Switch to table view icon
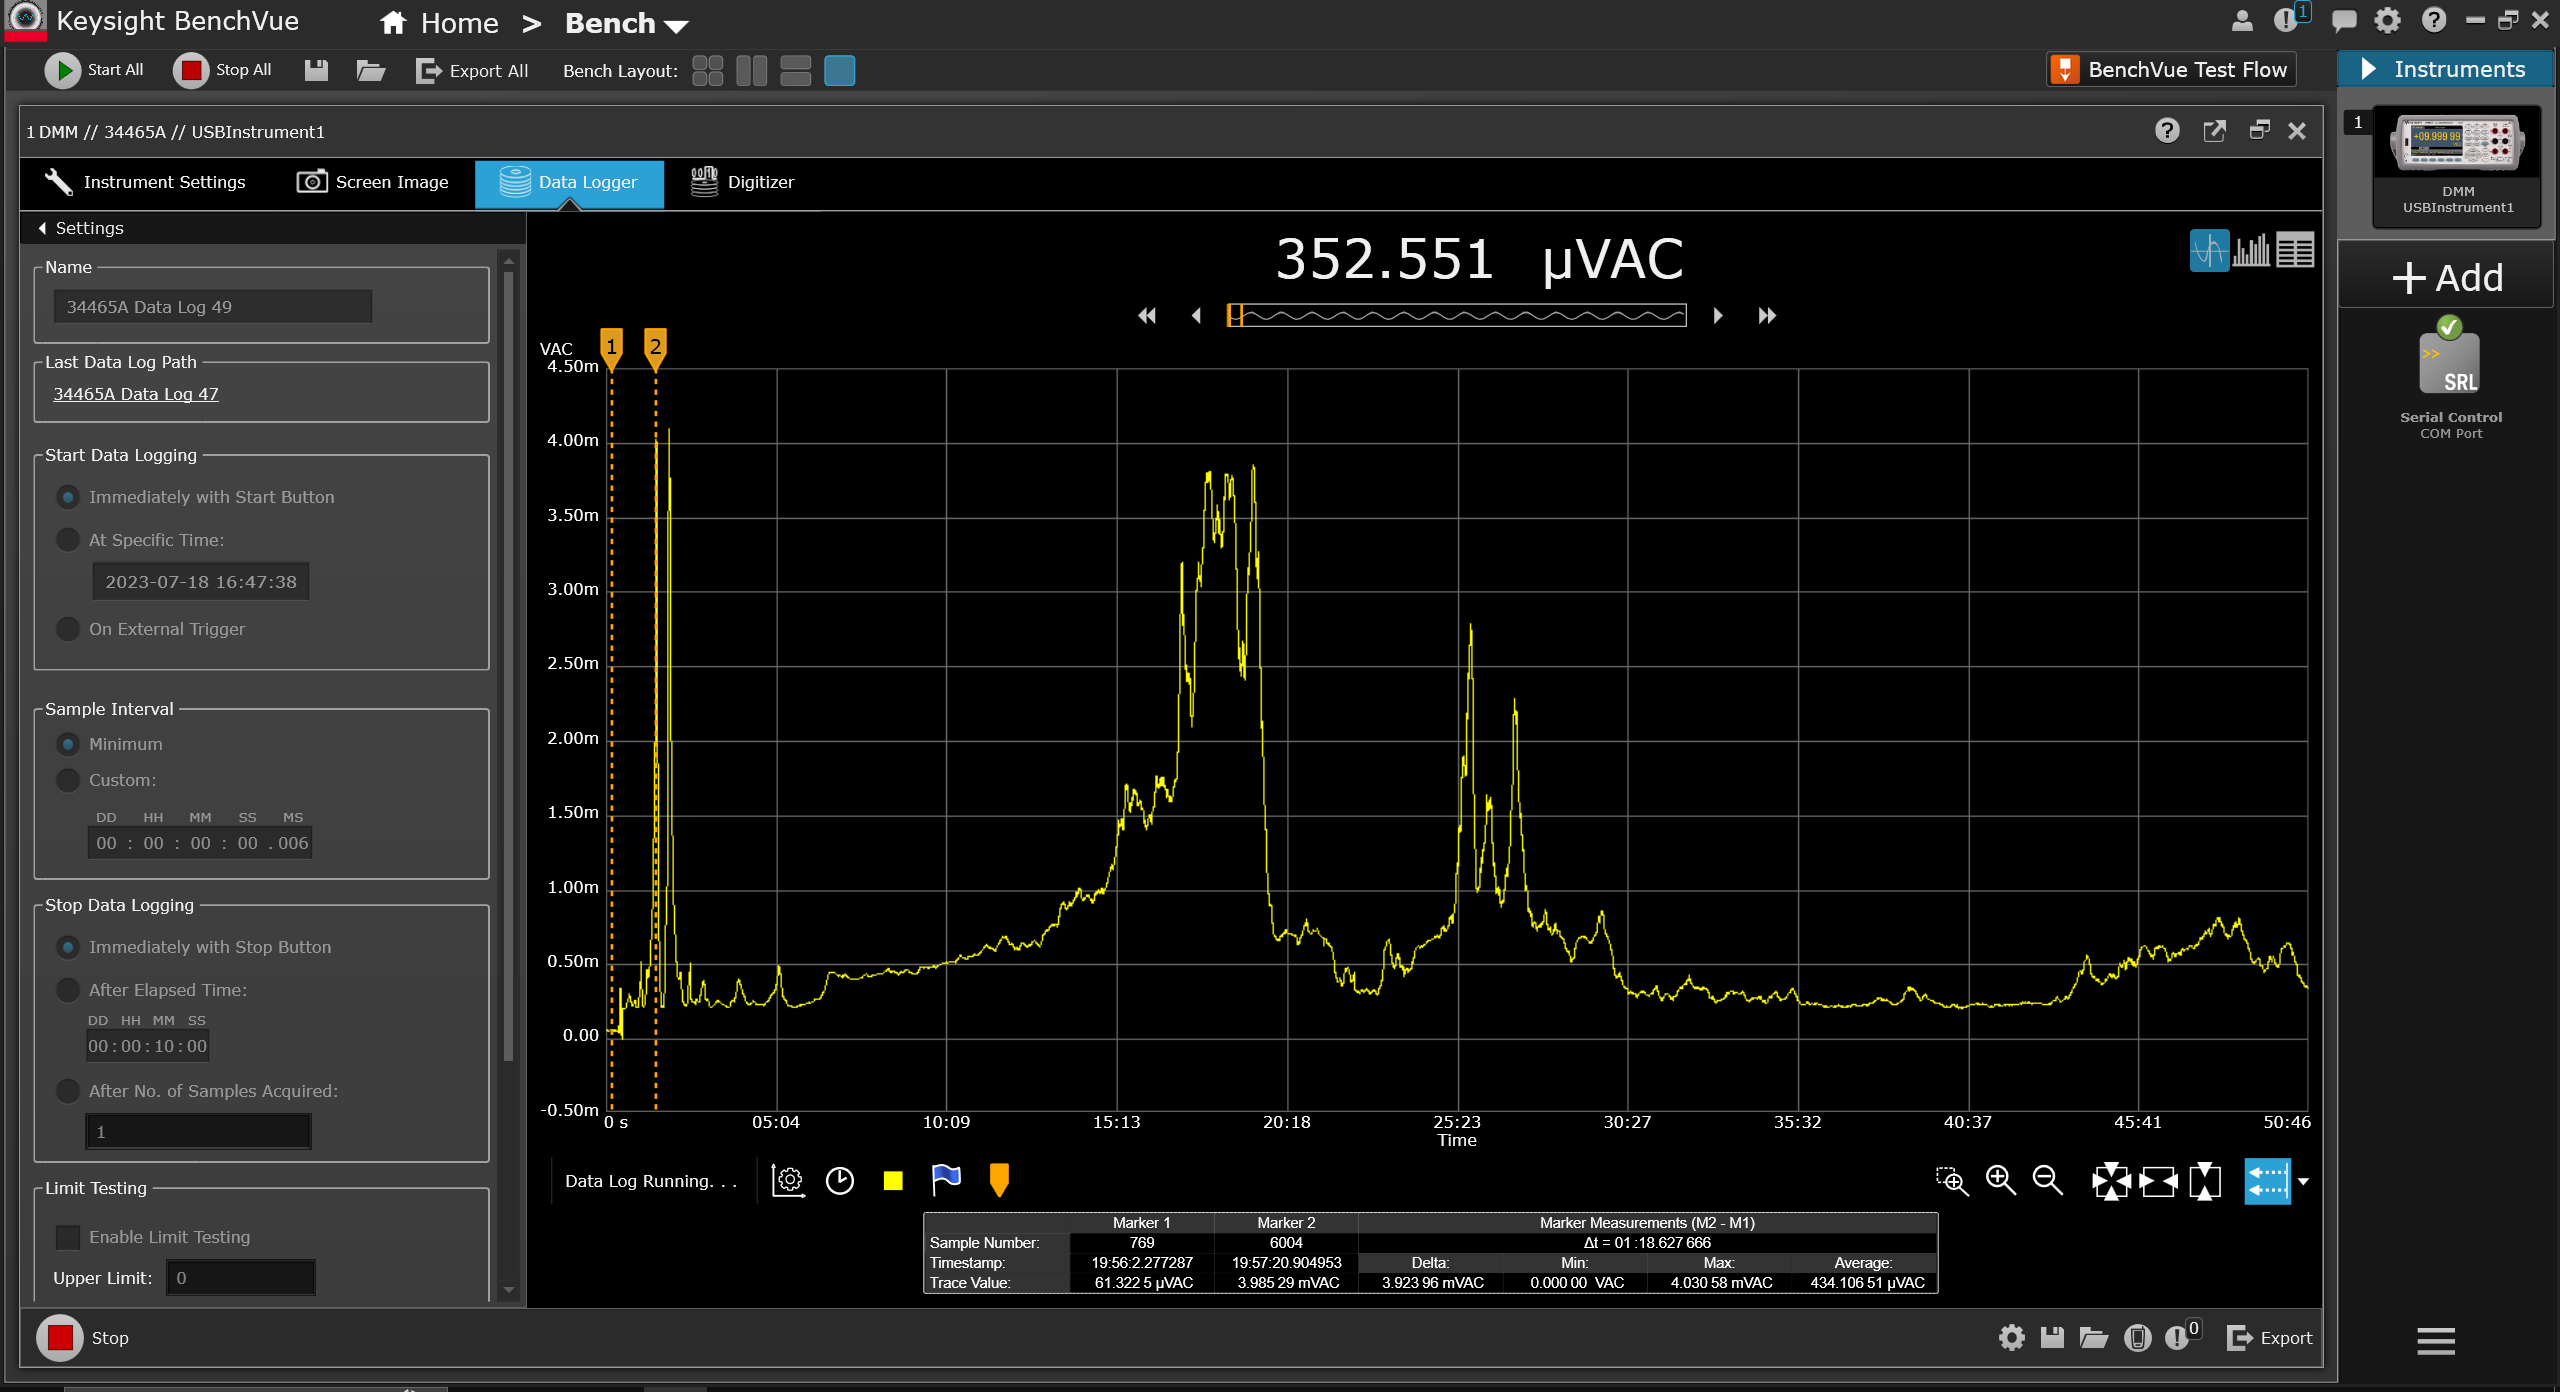Viewport: 2560px width, 1392px height. [x=2295, y=250]
